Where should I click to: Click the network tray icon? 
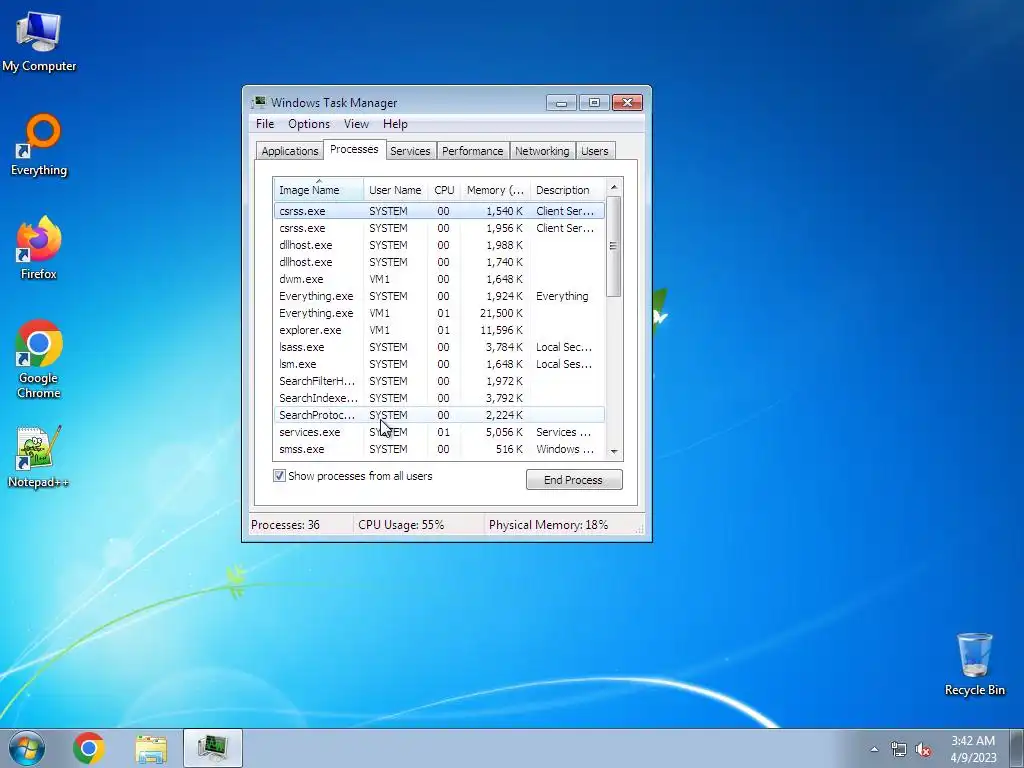click(899, 749)
